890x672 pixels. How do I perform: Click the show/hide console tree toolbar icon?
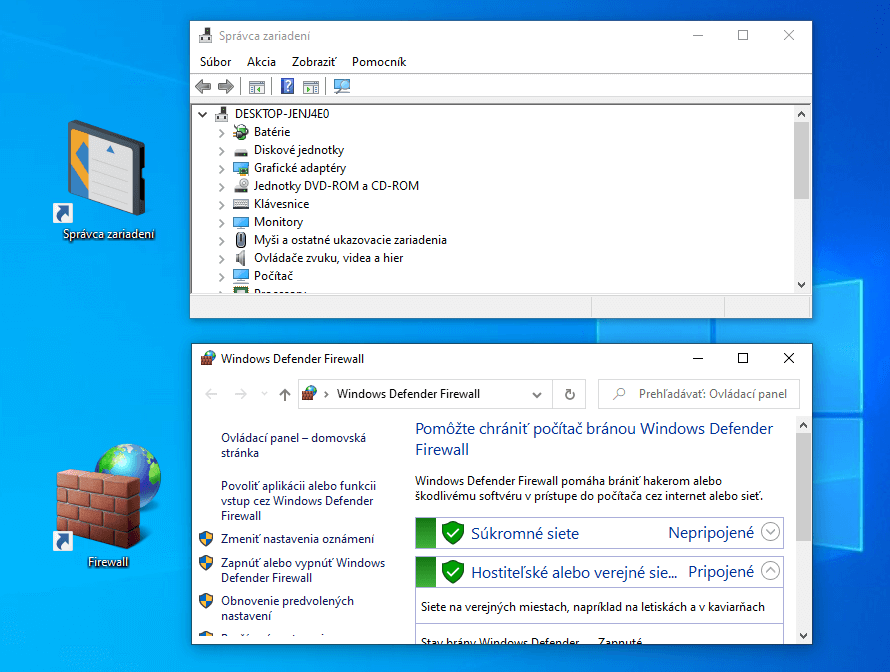257,86
